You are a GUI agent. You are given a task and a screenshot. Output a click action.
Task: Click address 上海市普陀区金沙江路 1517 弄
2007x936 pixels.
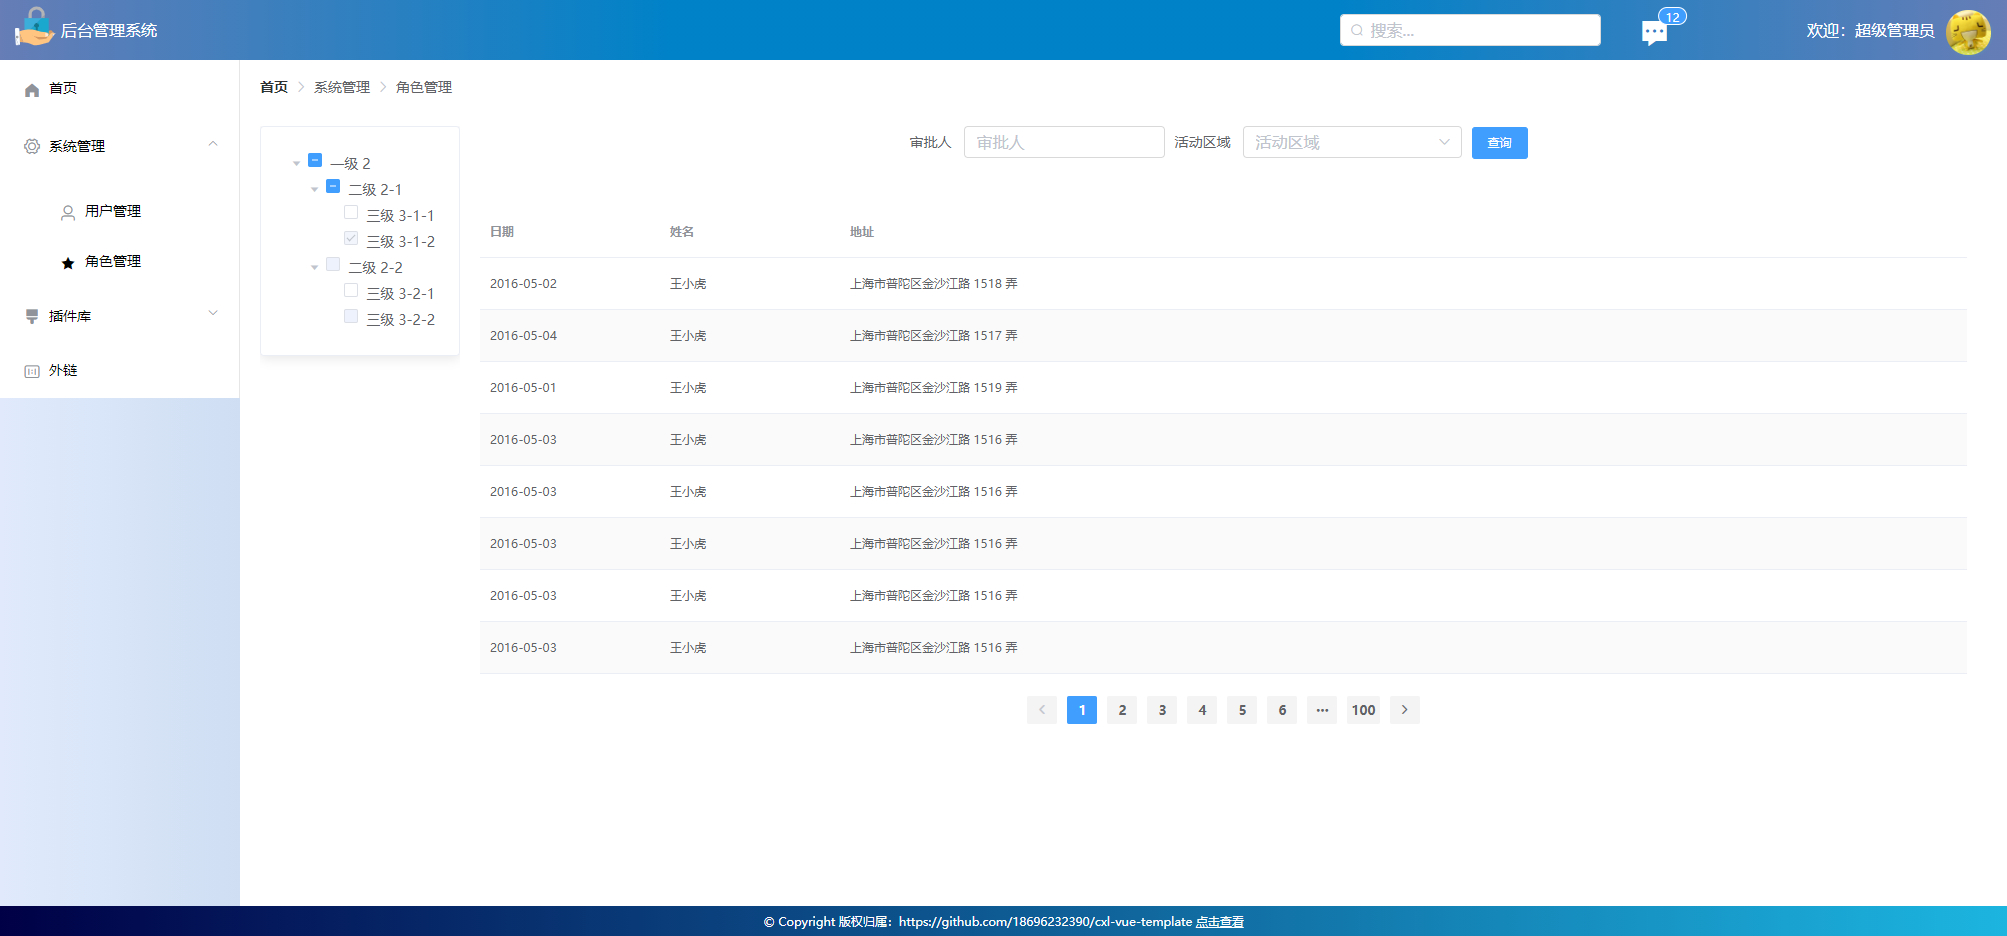click(x=934, y=336)
